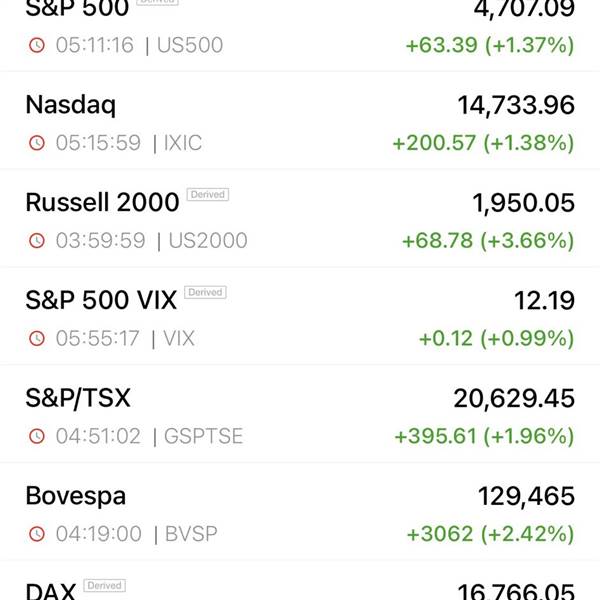Screen dimensions: 600x600
Task: Tap the S&P 500 +63.39 change figure
Action: [441, 45]
